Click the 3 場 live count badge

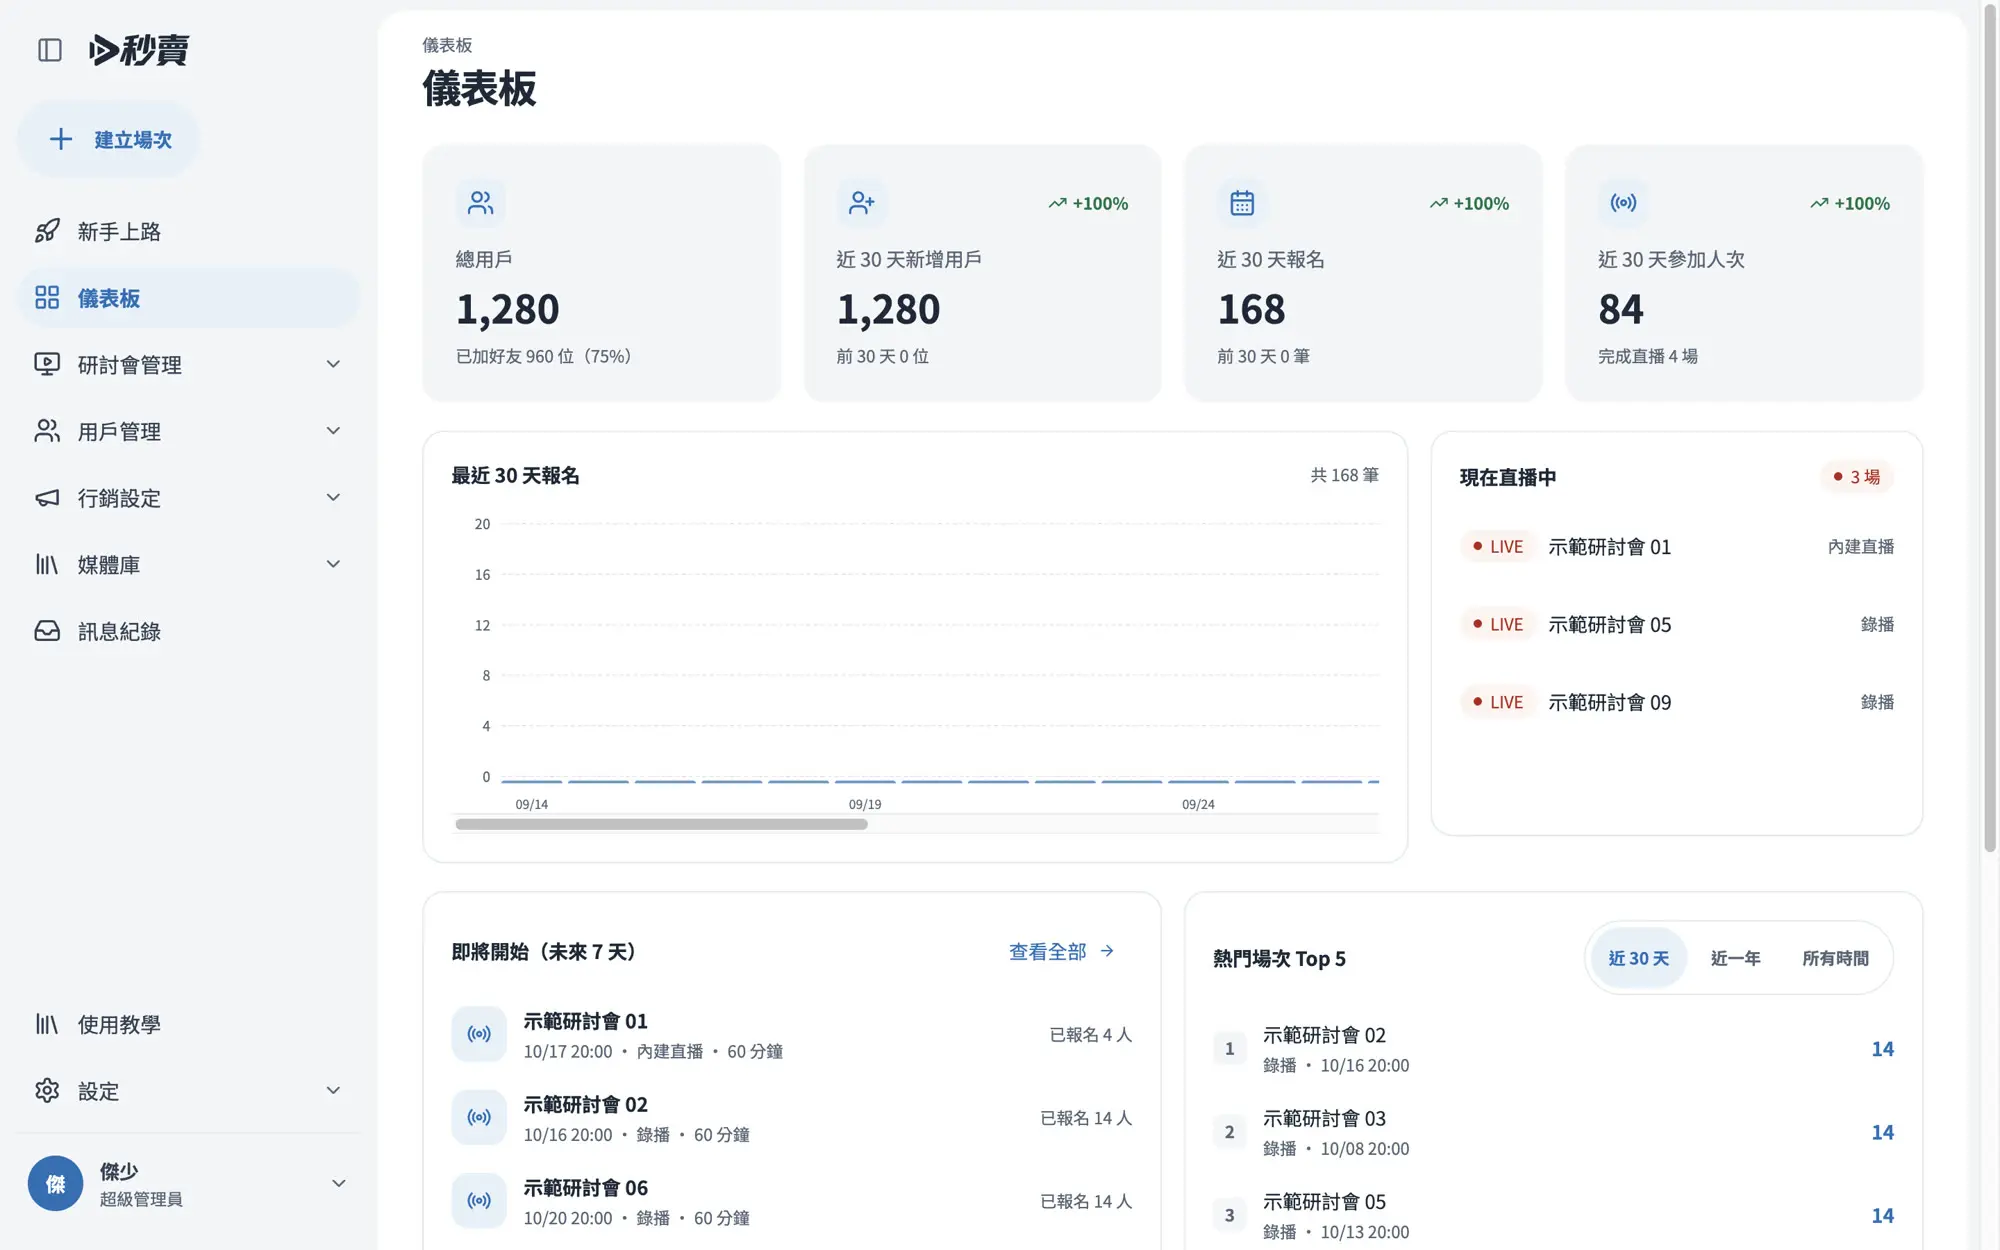[1857, 477]
